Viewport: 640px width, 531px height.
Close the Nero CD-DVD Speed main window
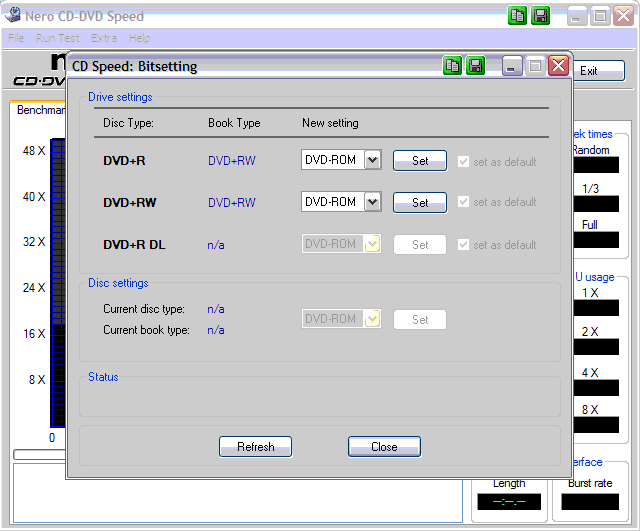click(624, 16)
